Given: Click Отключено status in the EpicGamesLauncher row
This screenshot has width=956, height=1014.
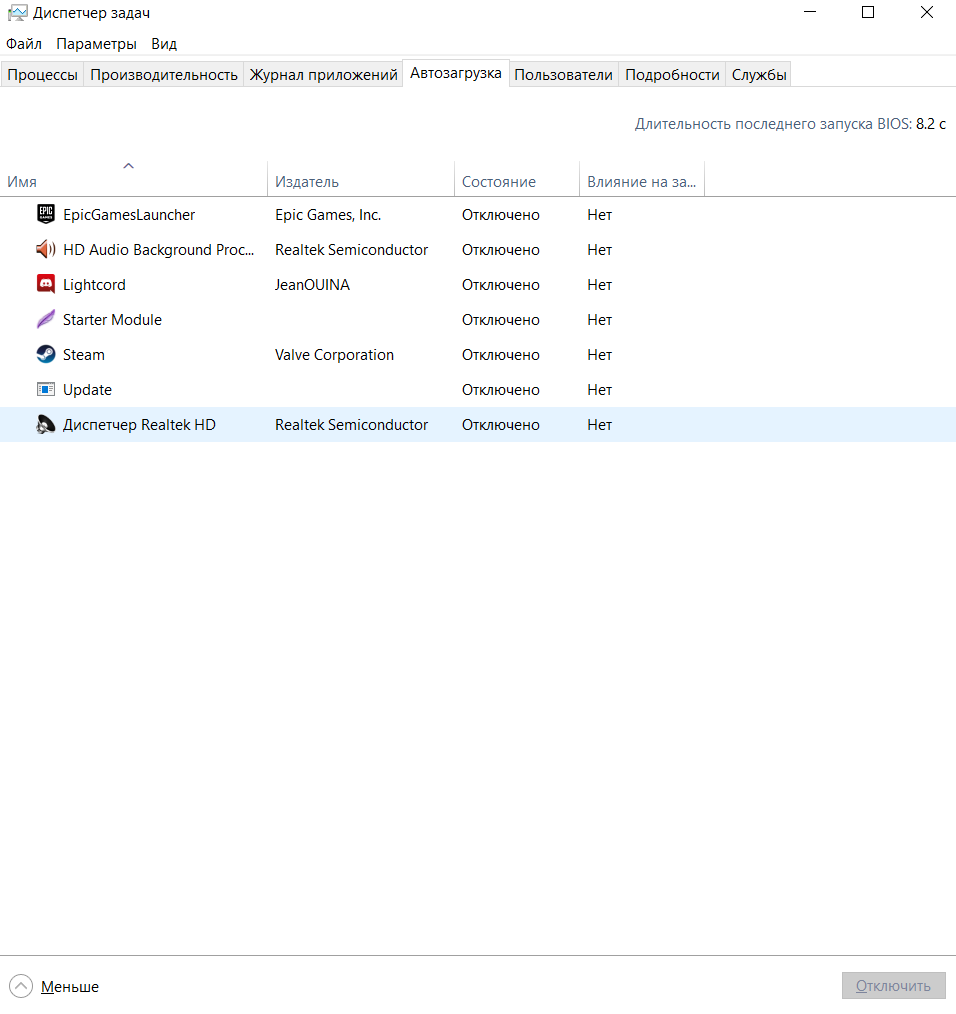Looking at the screenshot, I should point(501,215).
